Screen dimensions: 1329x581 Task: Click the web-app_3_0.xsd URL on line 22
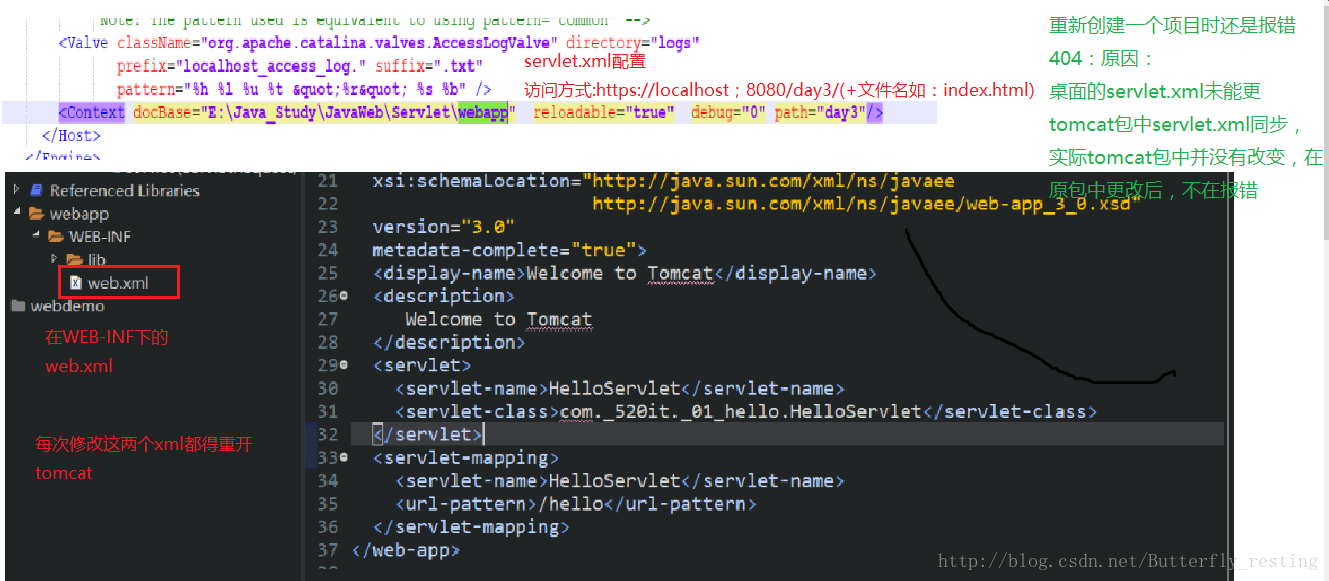pos(867,204)
